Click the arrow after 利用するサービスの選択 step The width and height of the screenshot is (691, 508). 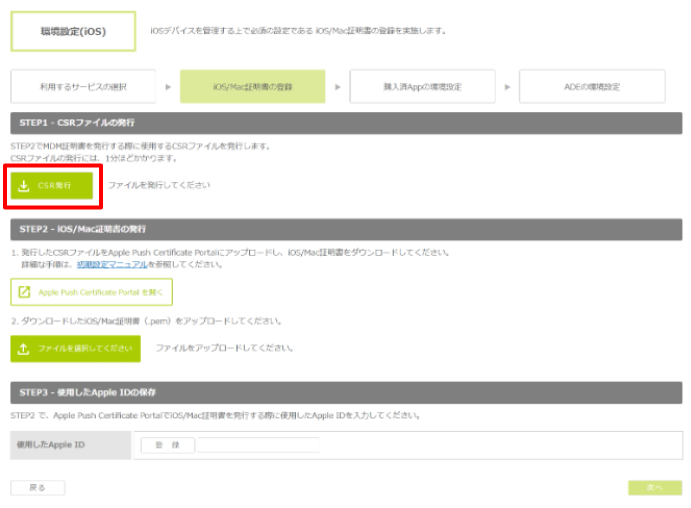(x=168, y=87)
